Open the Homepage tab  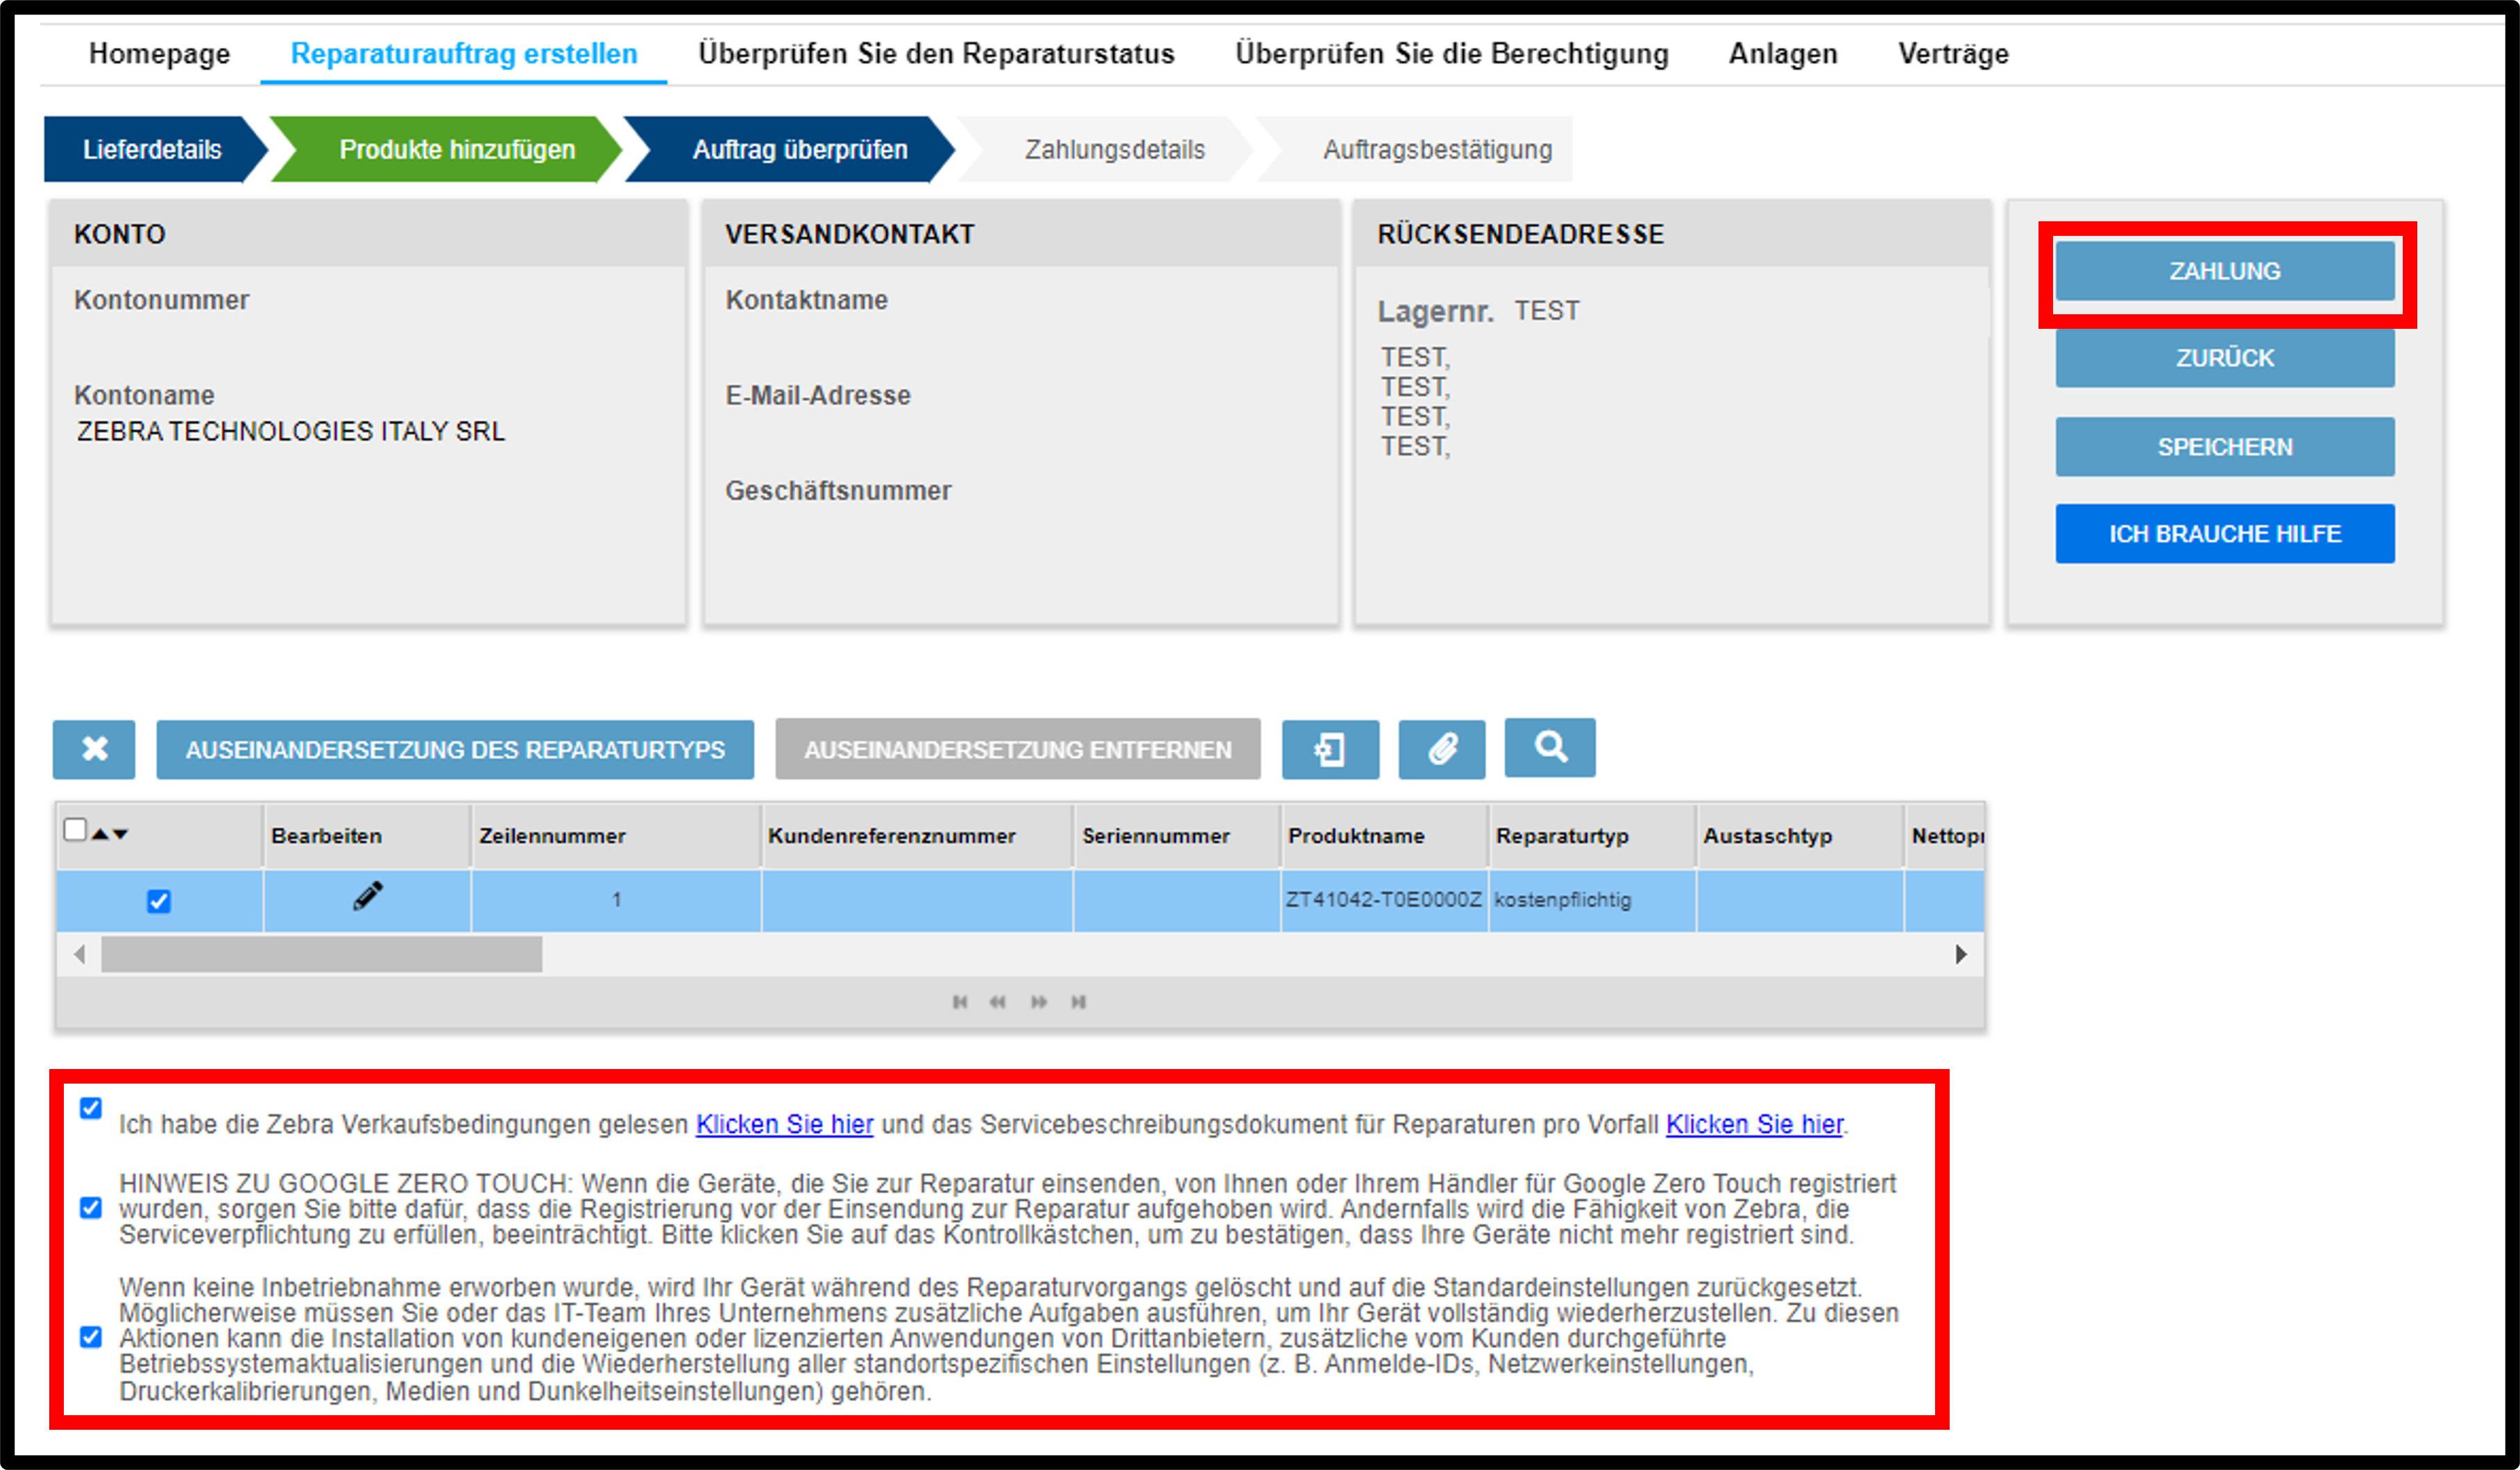[159, 53]
